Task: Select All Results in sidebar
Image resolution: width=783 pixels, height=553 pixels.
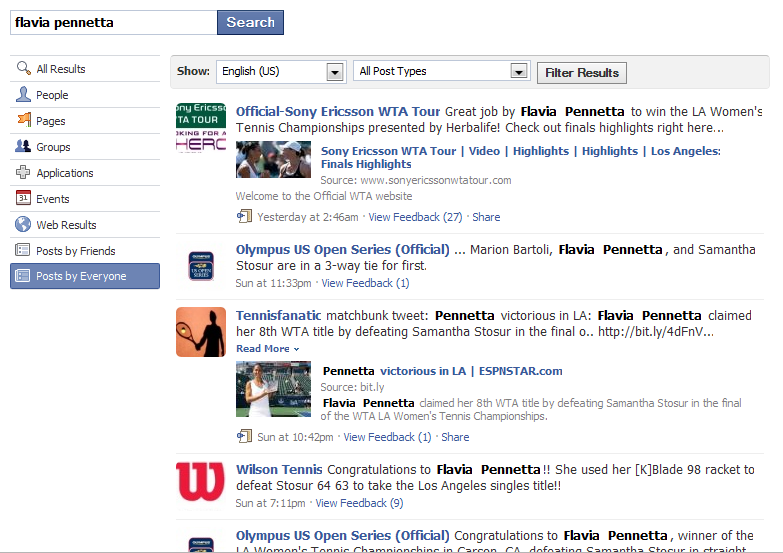Action: pyautogui.click(x=85, y=68)
